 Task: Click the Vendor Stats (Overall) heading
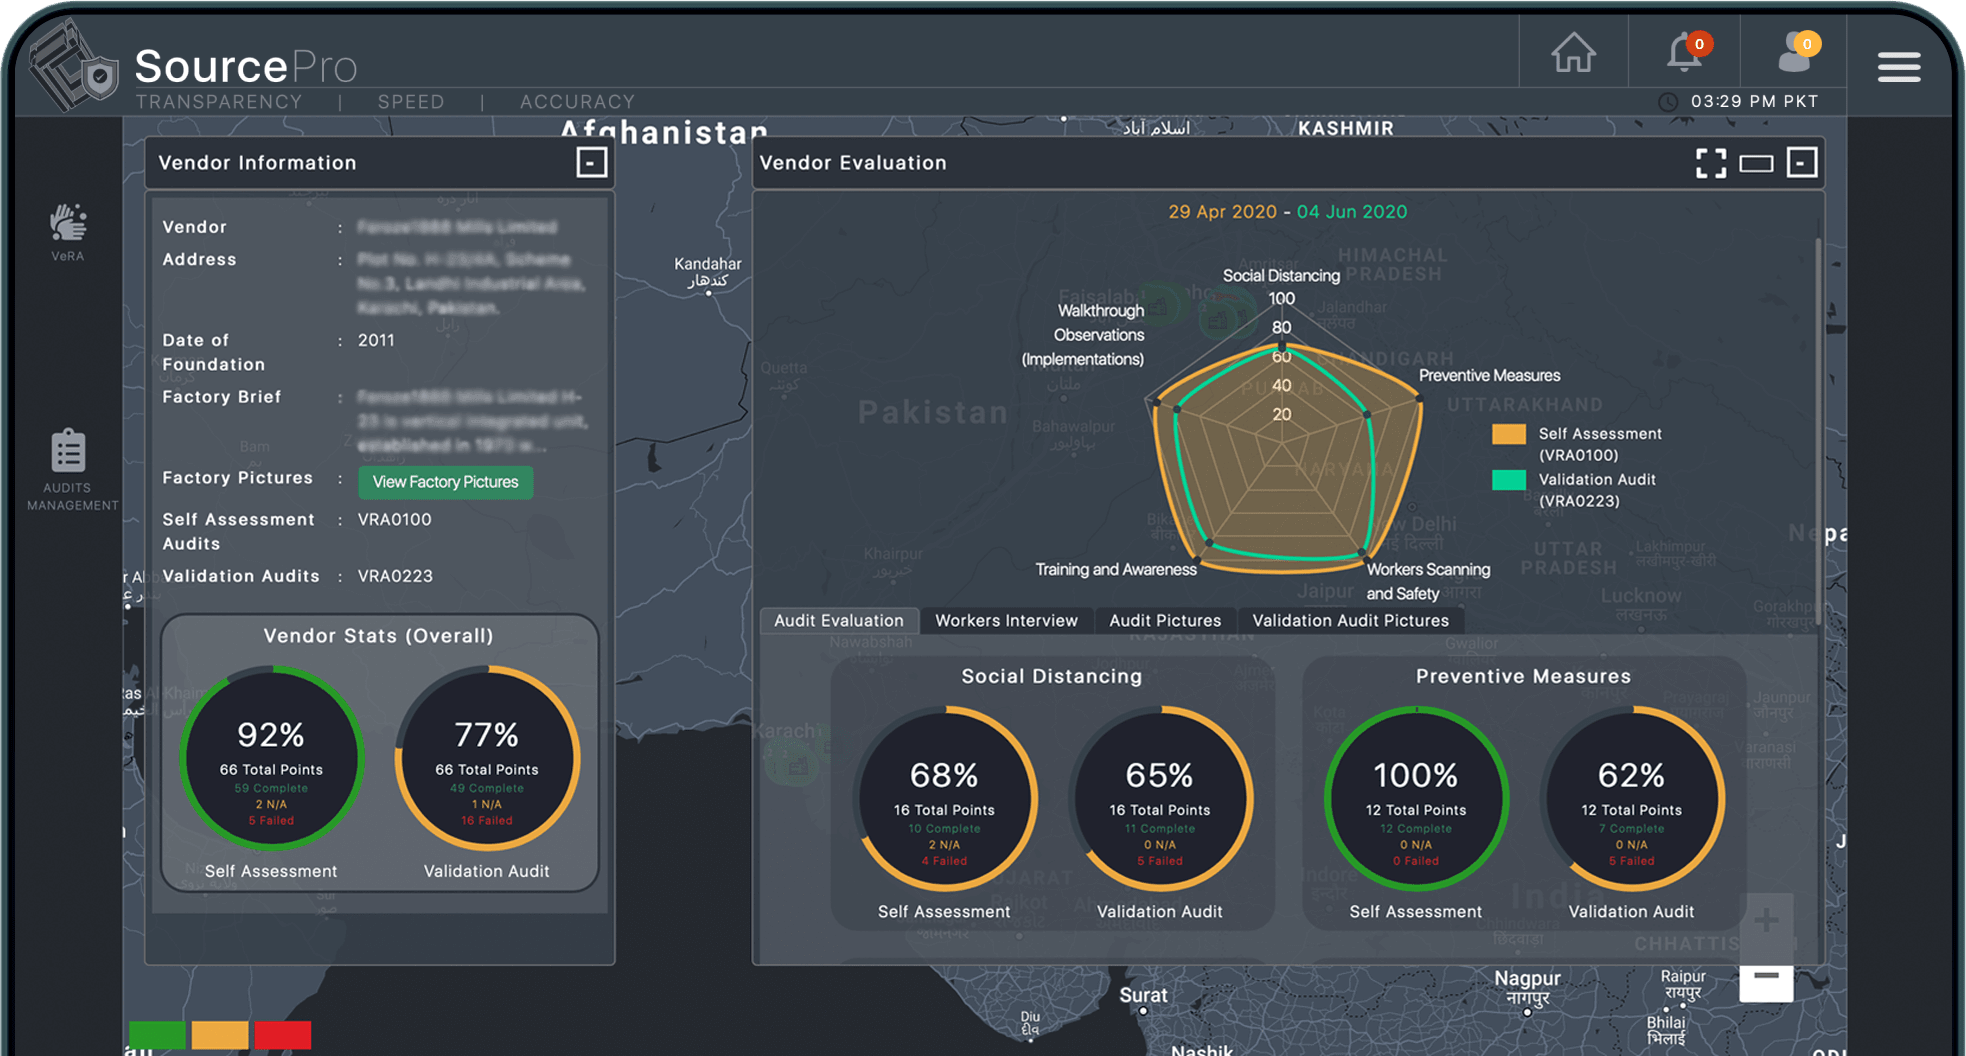click(378, 636)
